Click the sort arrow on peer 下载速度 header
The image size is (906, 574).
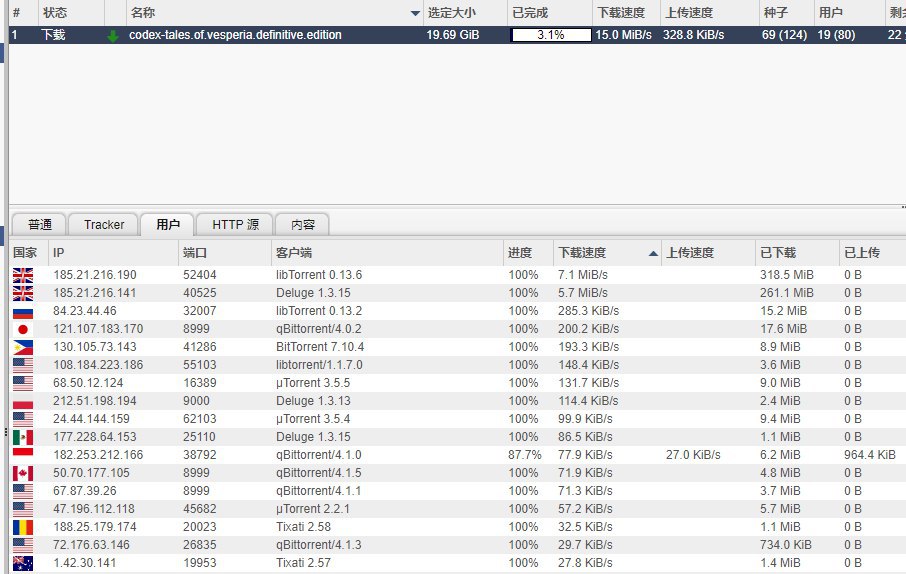tap(653, 253)
